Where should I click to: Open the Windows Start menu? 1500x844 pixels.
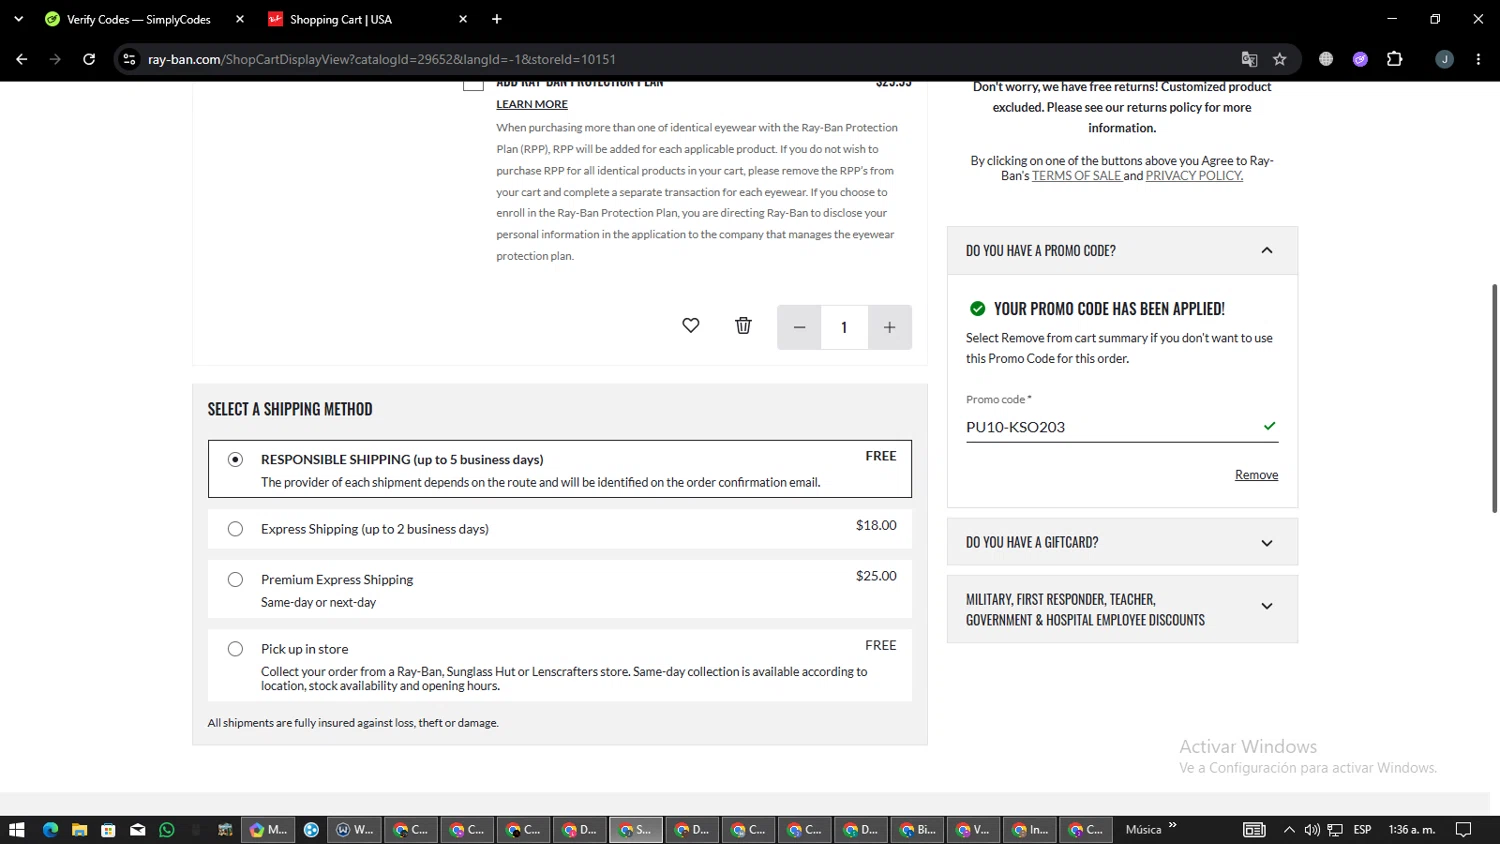point(16,830)
